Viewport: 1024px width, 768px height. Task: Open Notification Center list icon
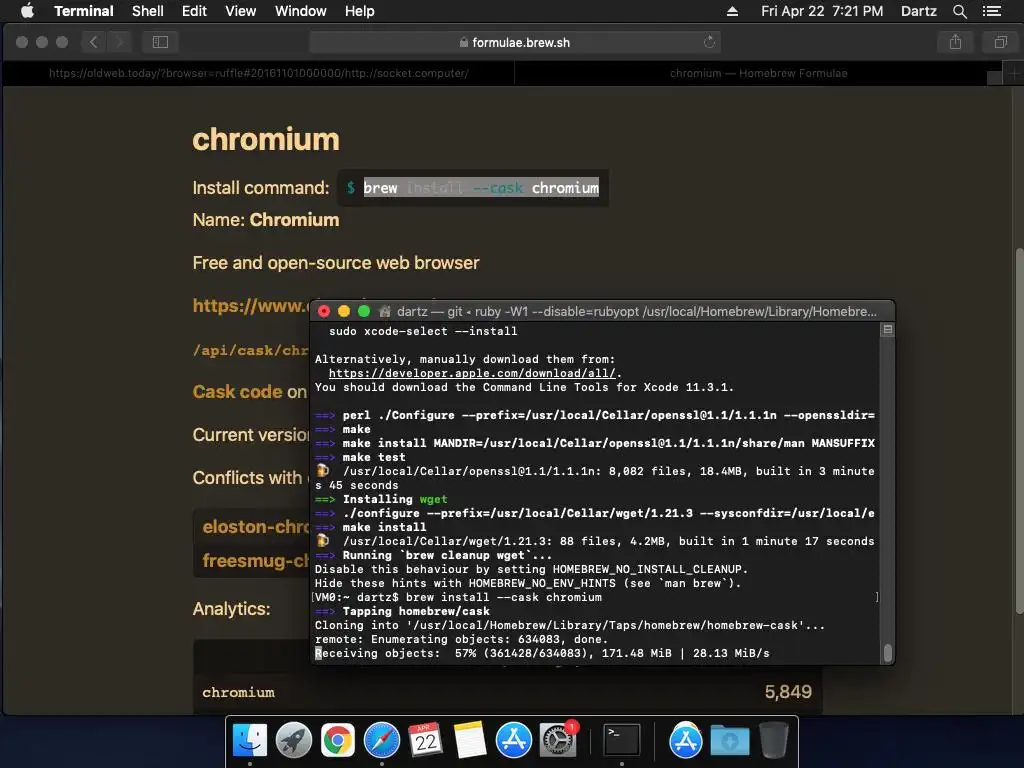[x=992, y=11]
